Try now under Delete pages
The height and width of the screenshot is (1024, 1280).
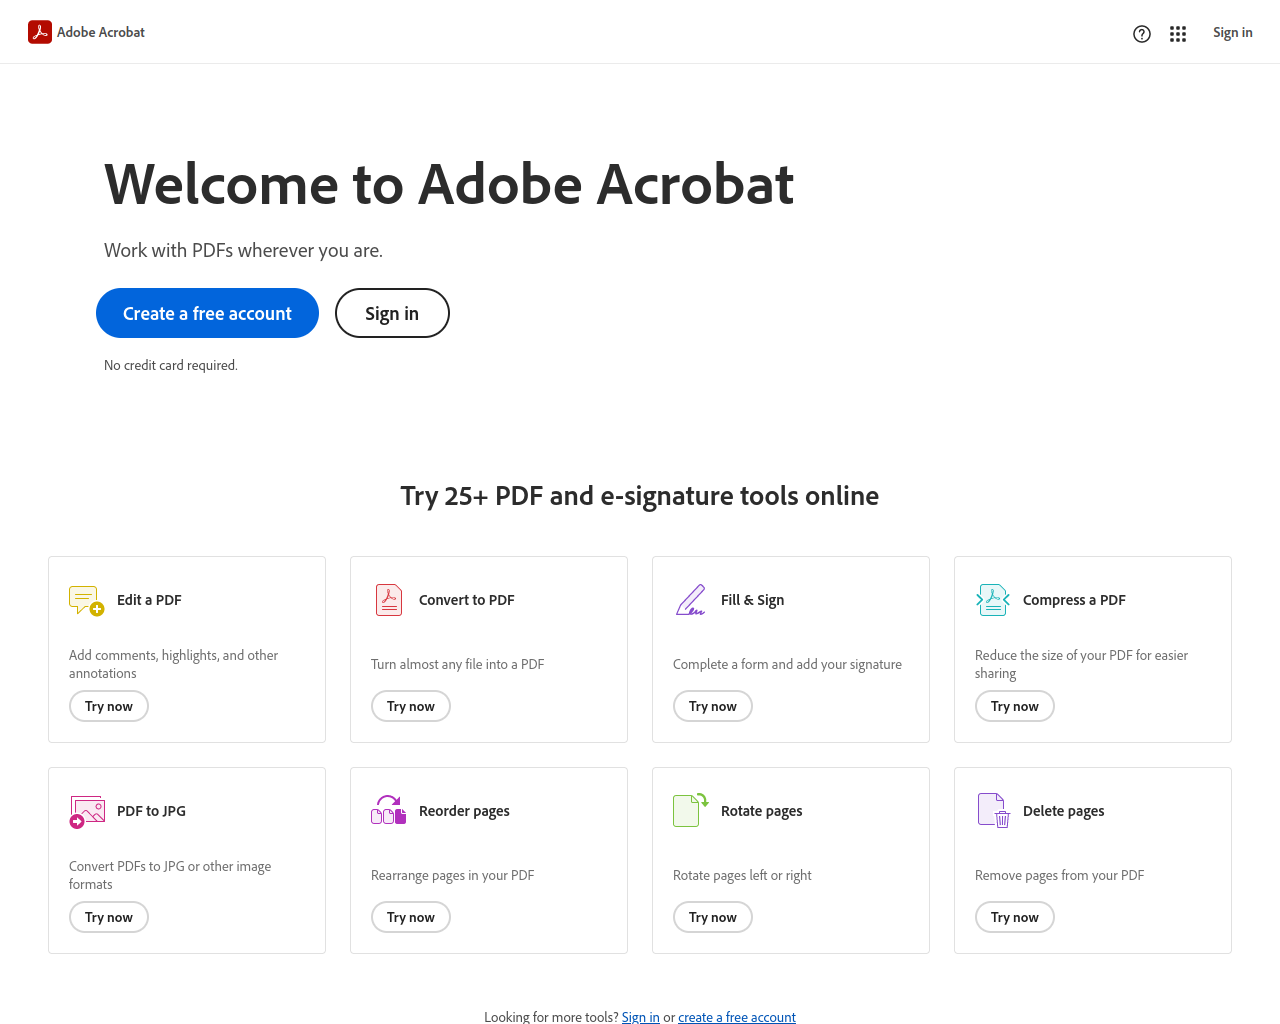click(1015, 917)
